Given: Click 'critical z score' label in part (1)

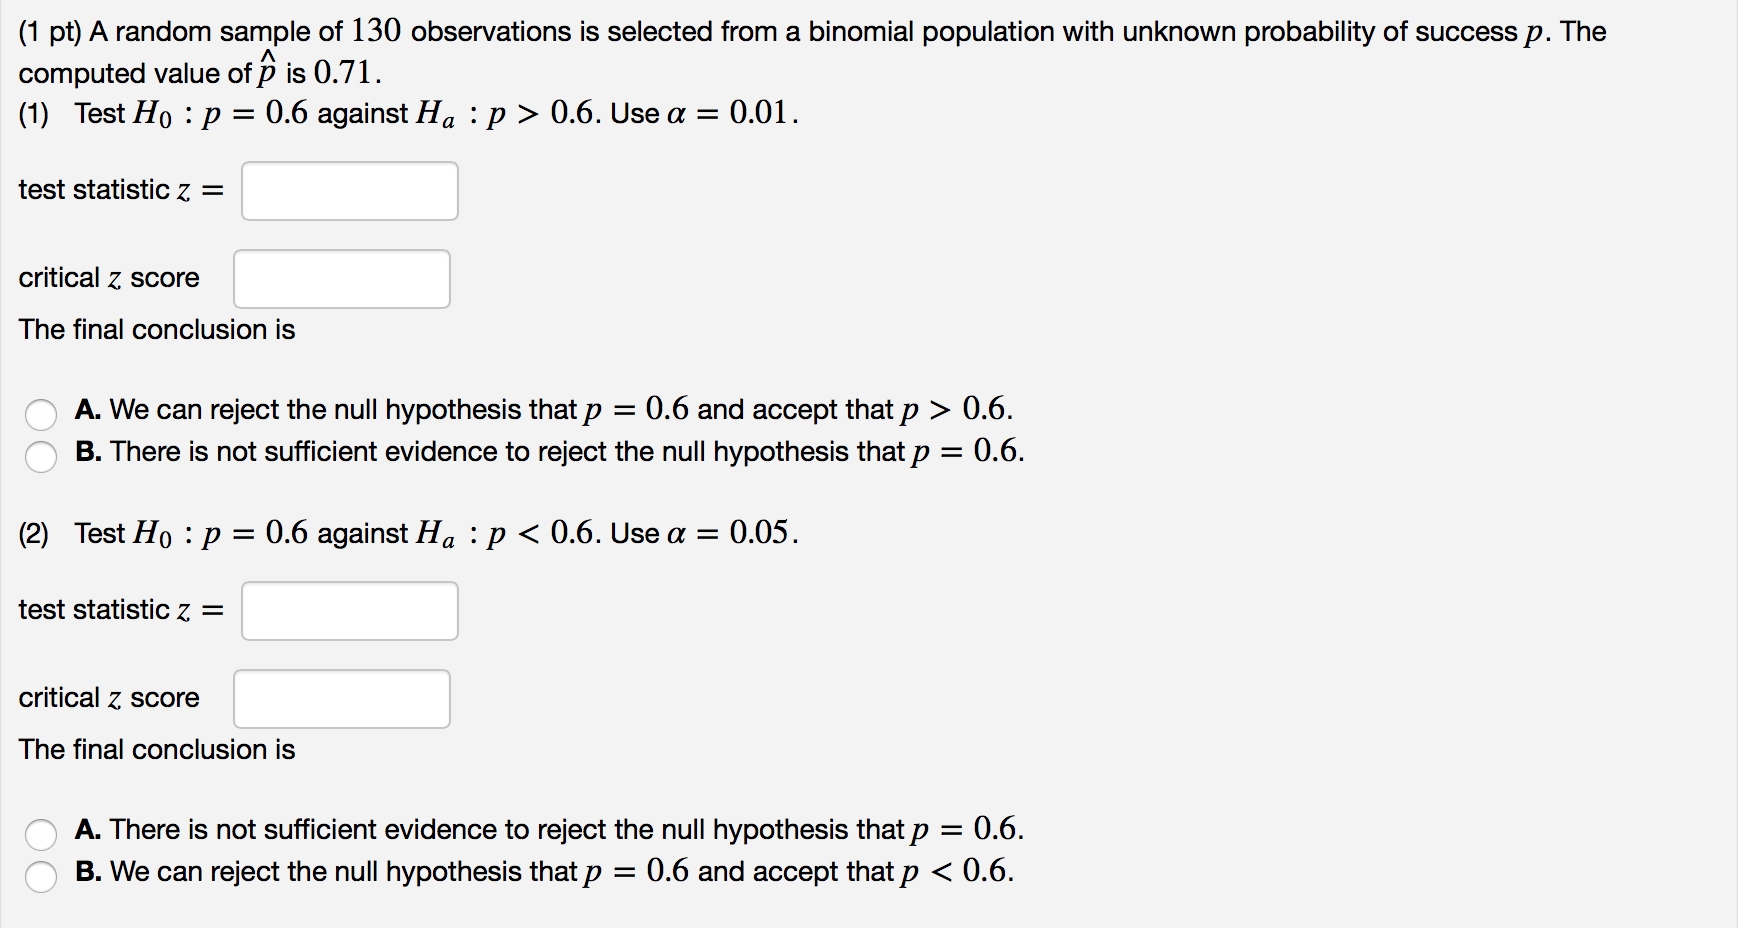Looking at the screenshot, I should pyautogui.click(x=109, y=278).
